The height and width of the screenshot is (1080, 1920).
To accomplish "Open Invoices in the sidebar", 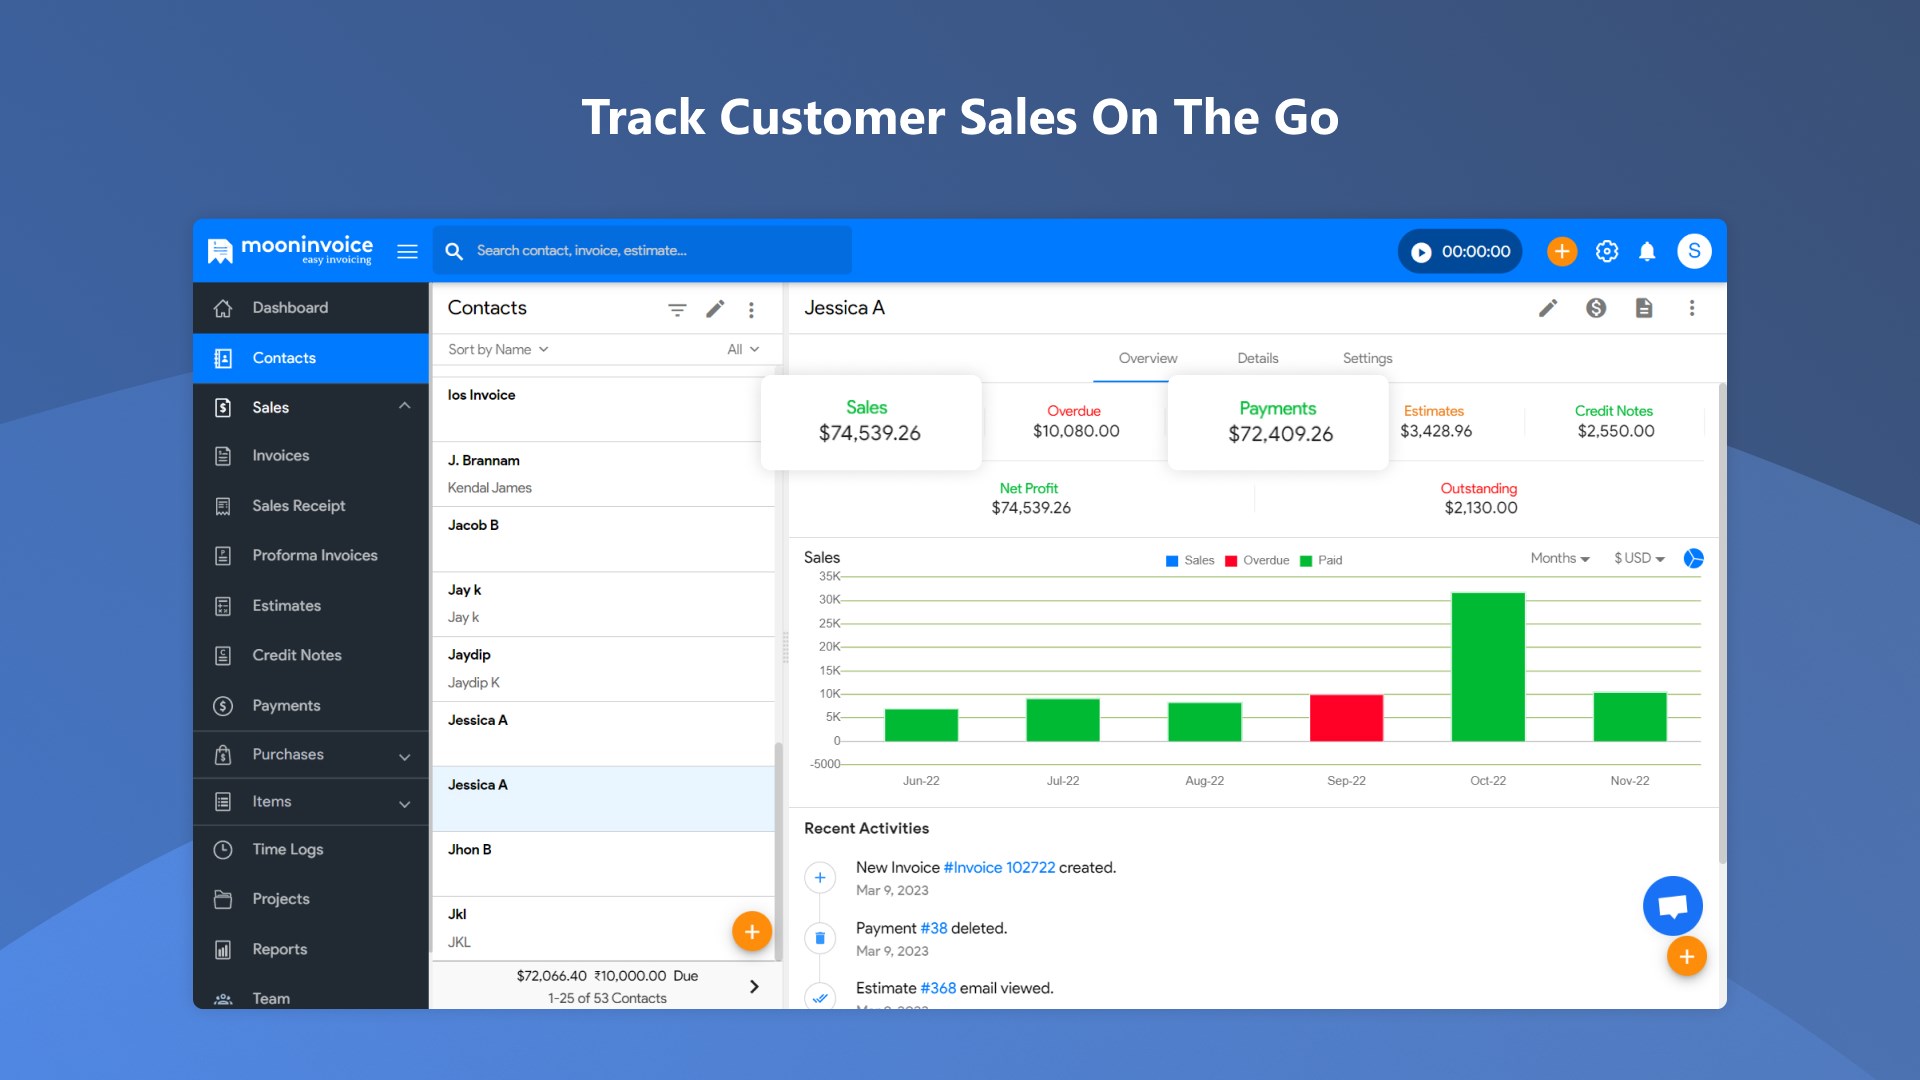I will coord(281,456).
